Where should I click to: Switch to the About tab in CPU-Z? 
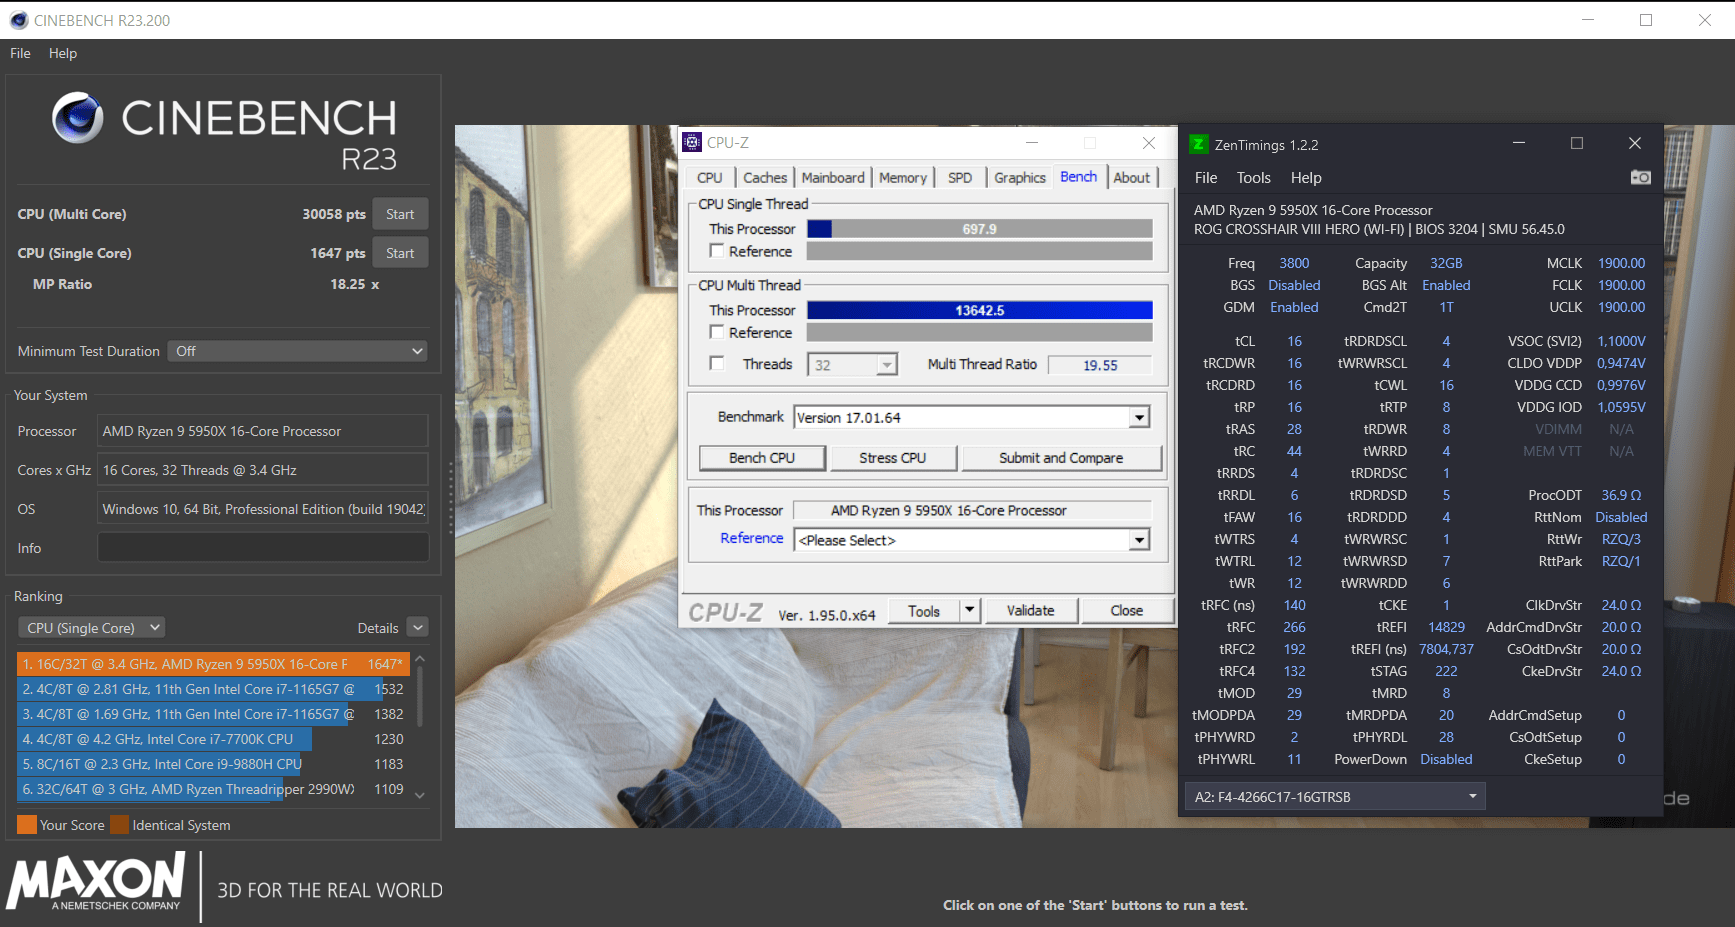point(1132,177)
